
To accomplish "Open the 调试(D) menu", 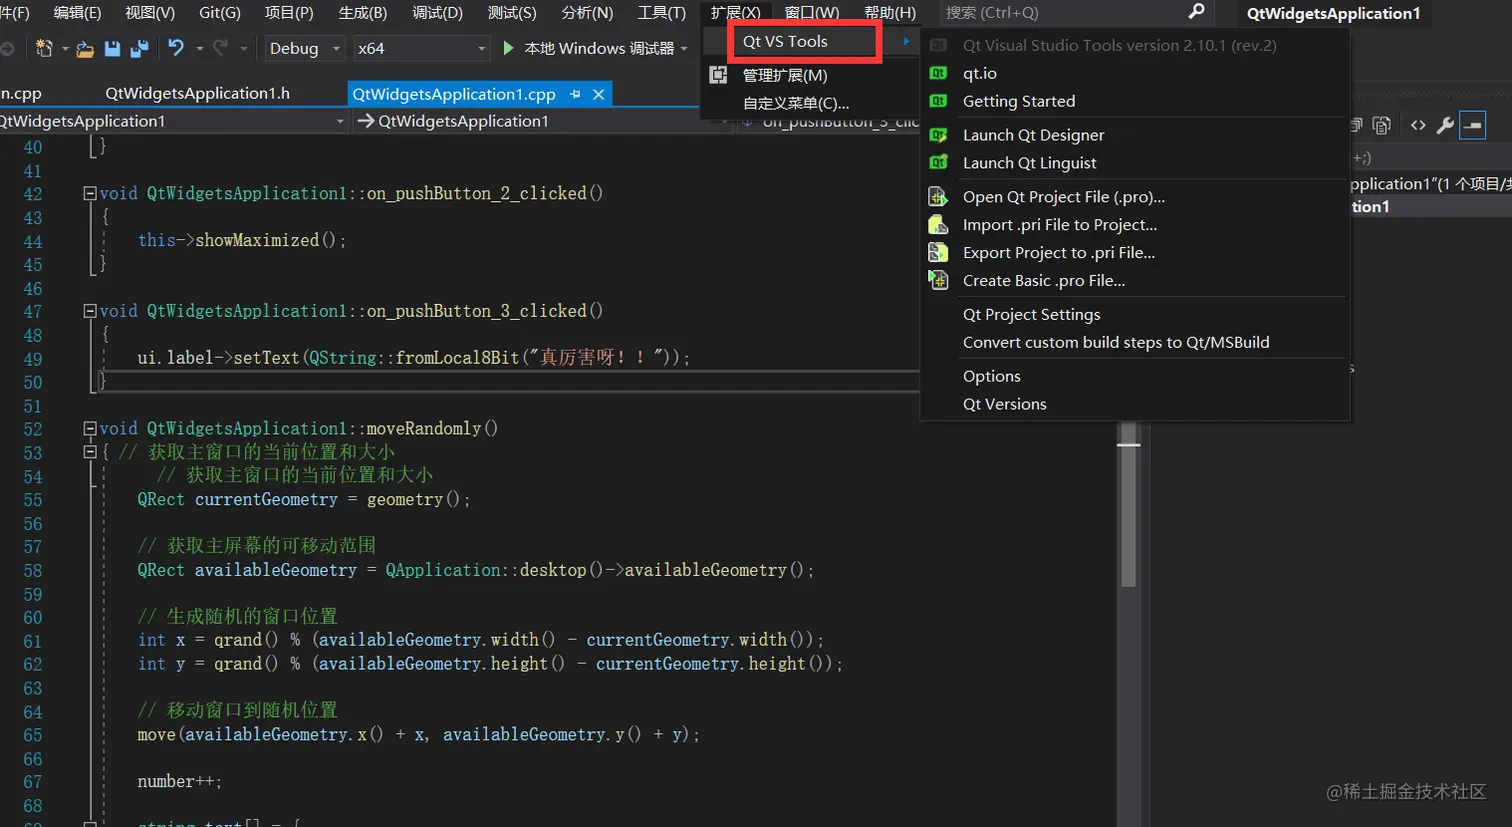I will coord(437,13).
